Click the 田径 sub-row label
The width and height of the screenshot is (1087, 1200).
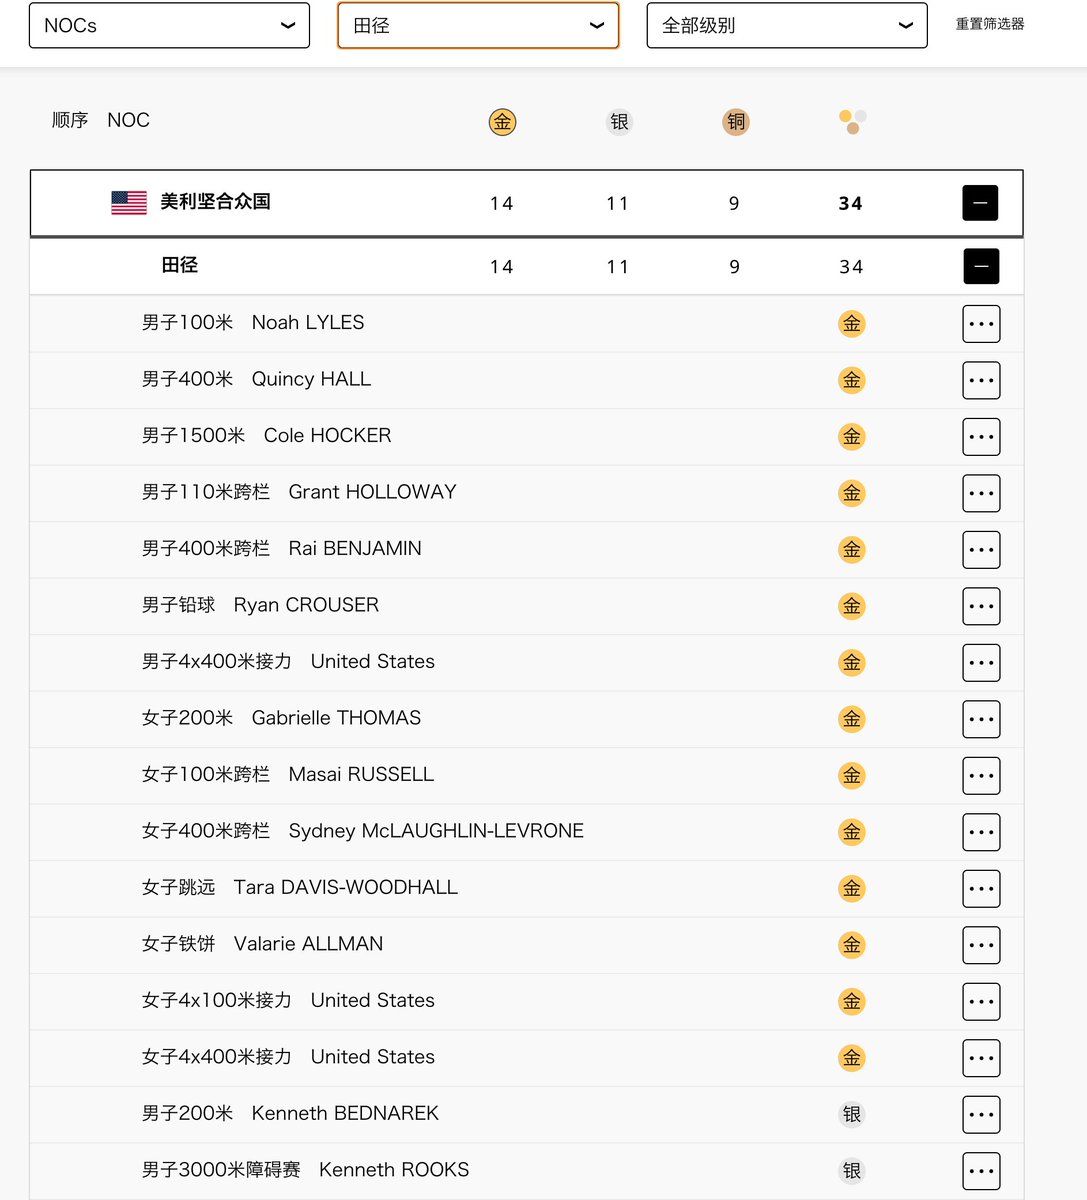tap(180, 265)
